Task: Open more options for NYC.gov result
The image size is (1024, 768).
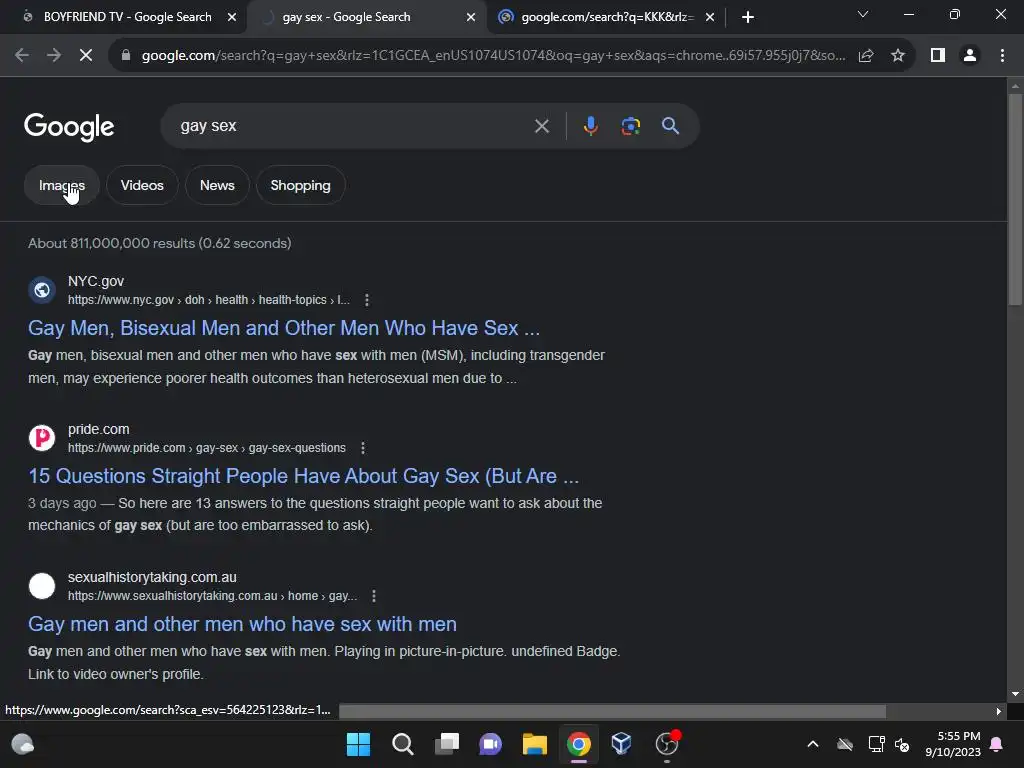Action: tap(367, 300)
